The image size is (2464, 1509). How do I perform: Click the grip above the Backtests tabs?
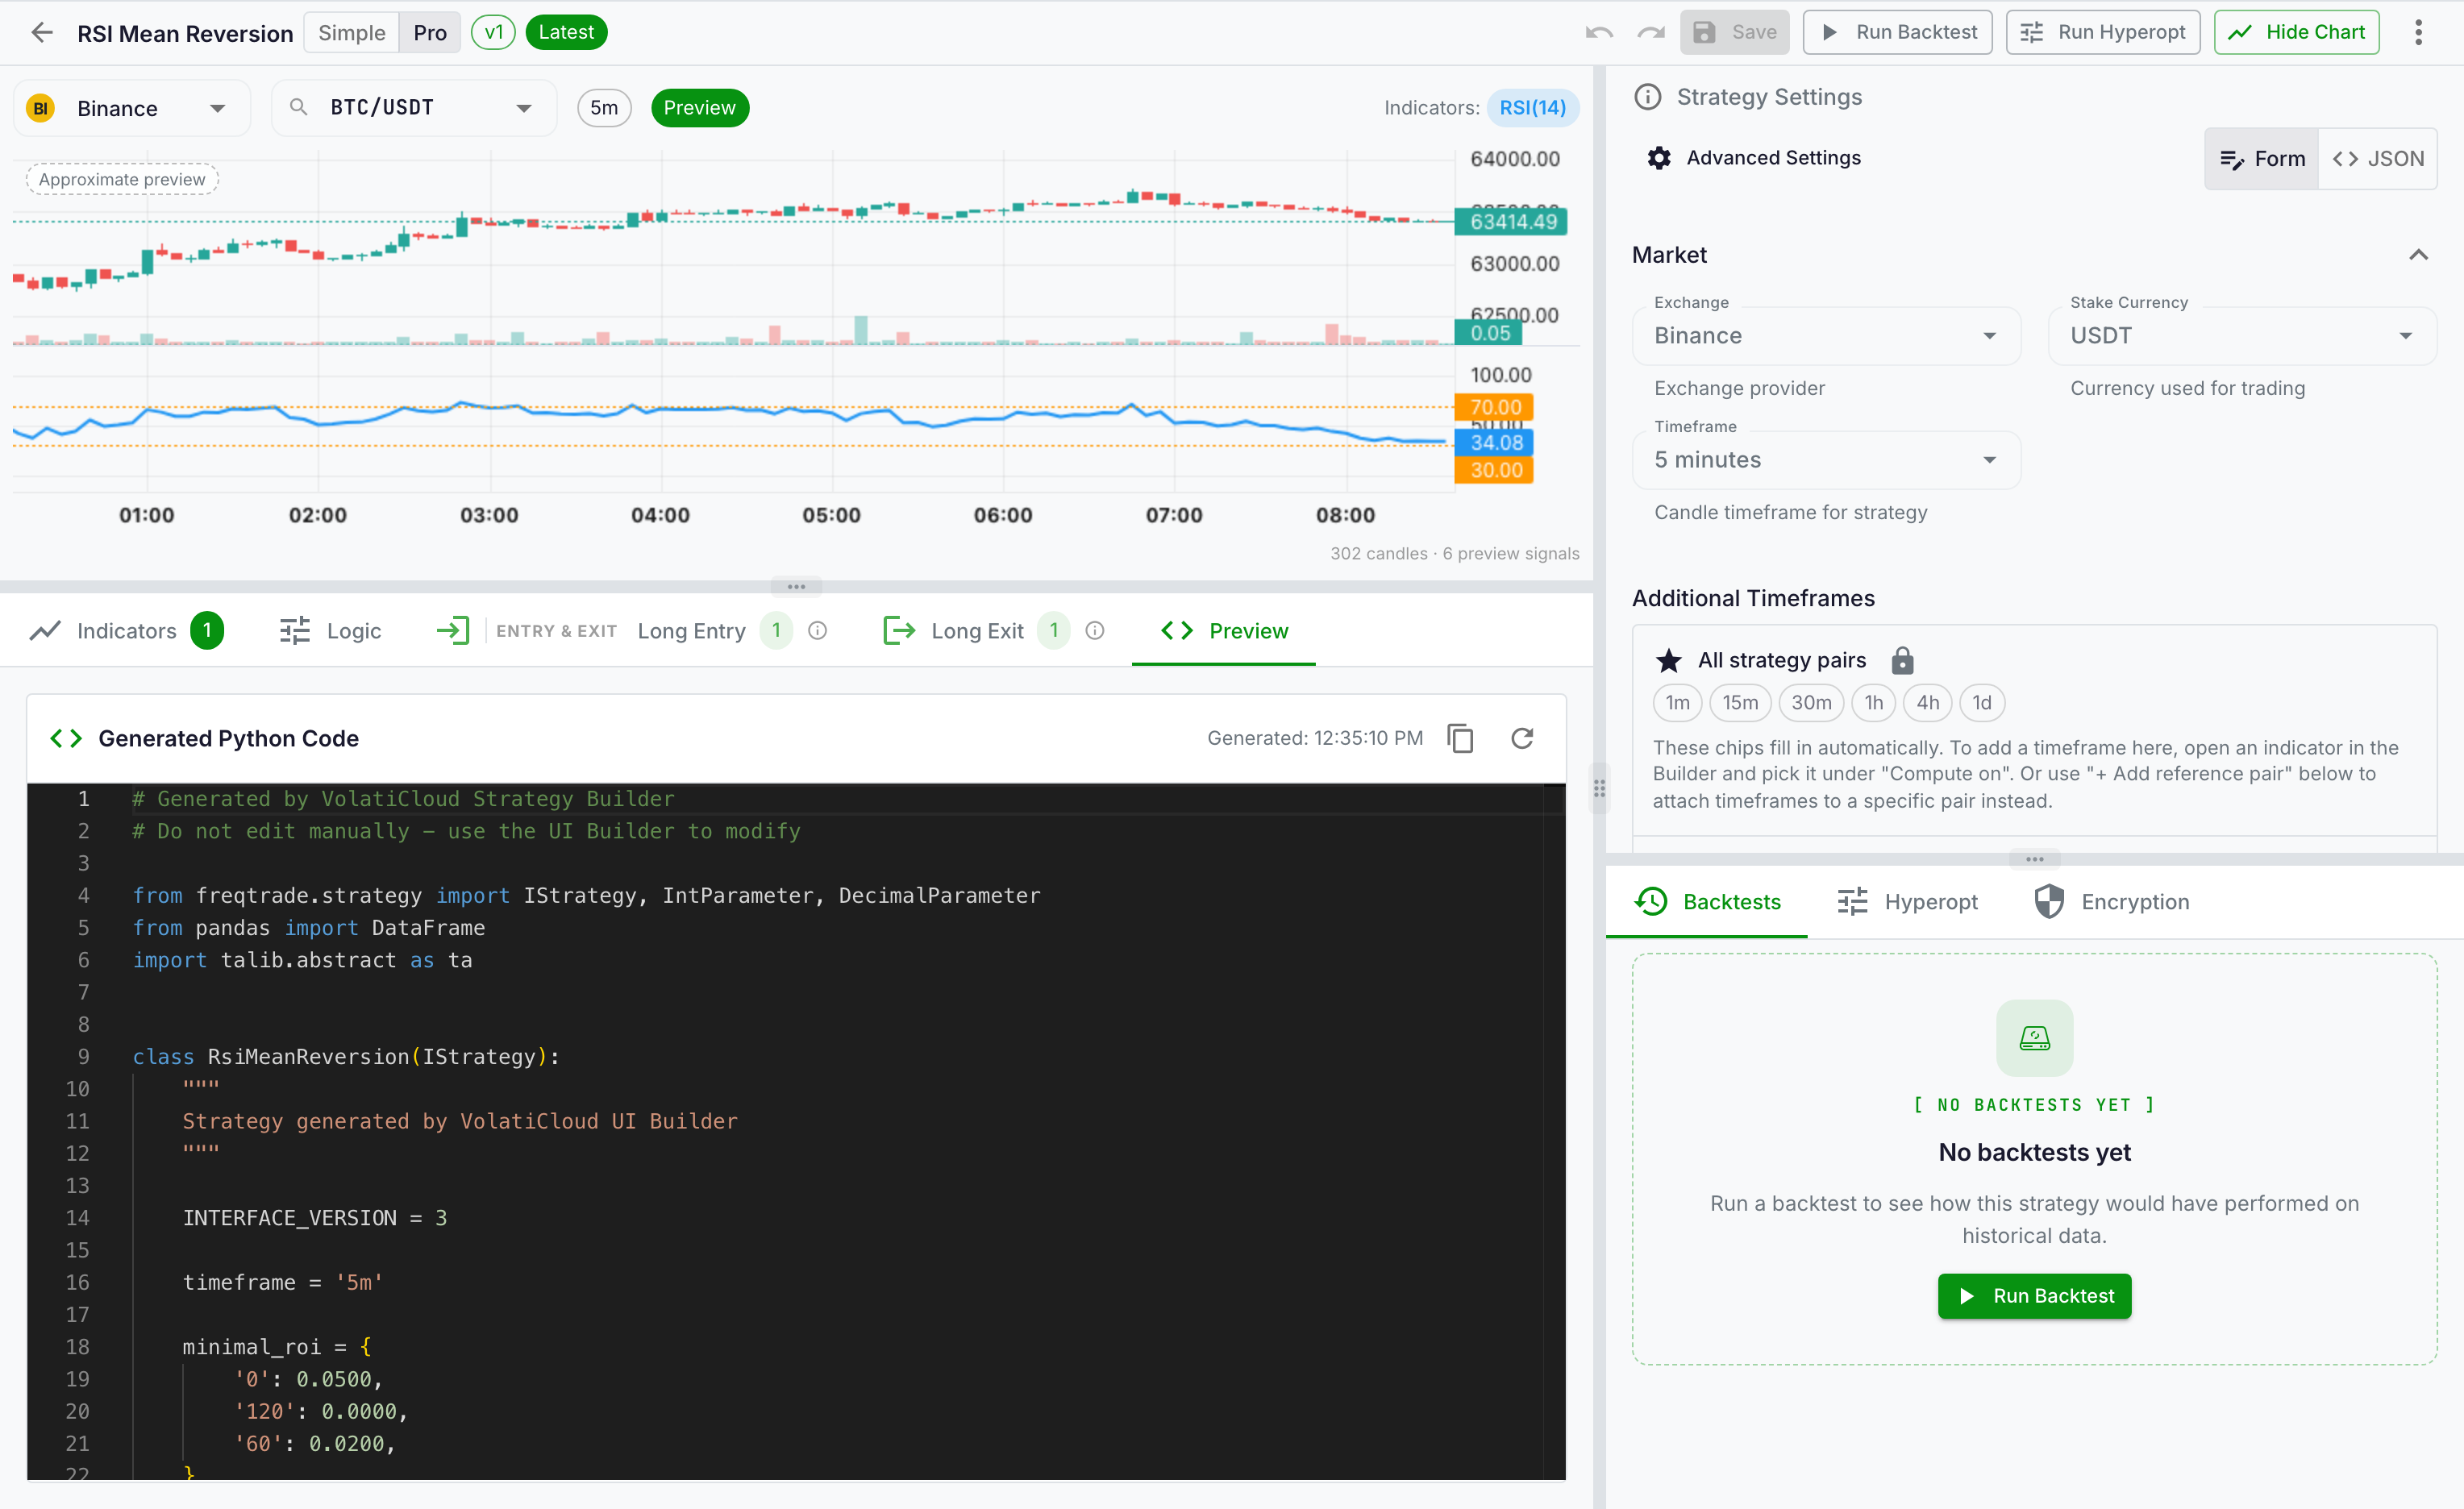2034,859
